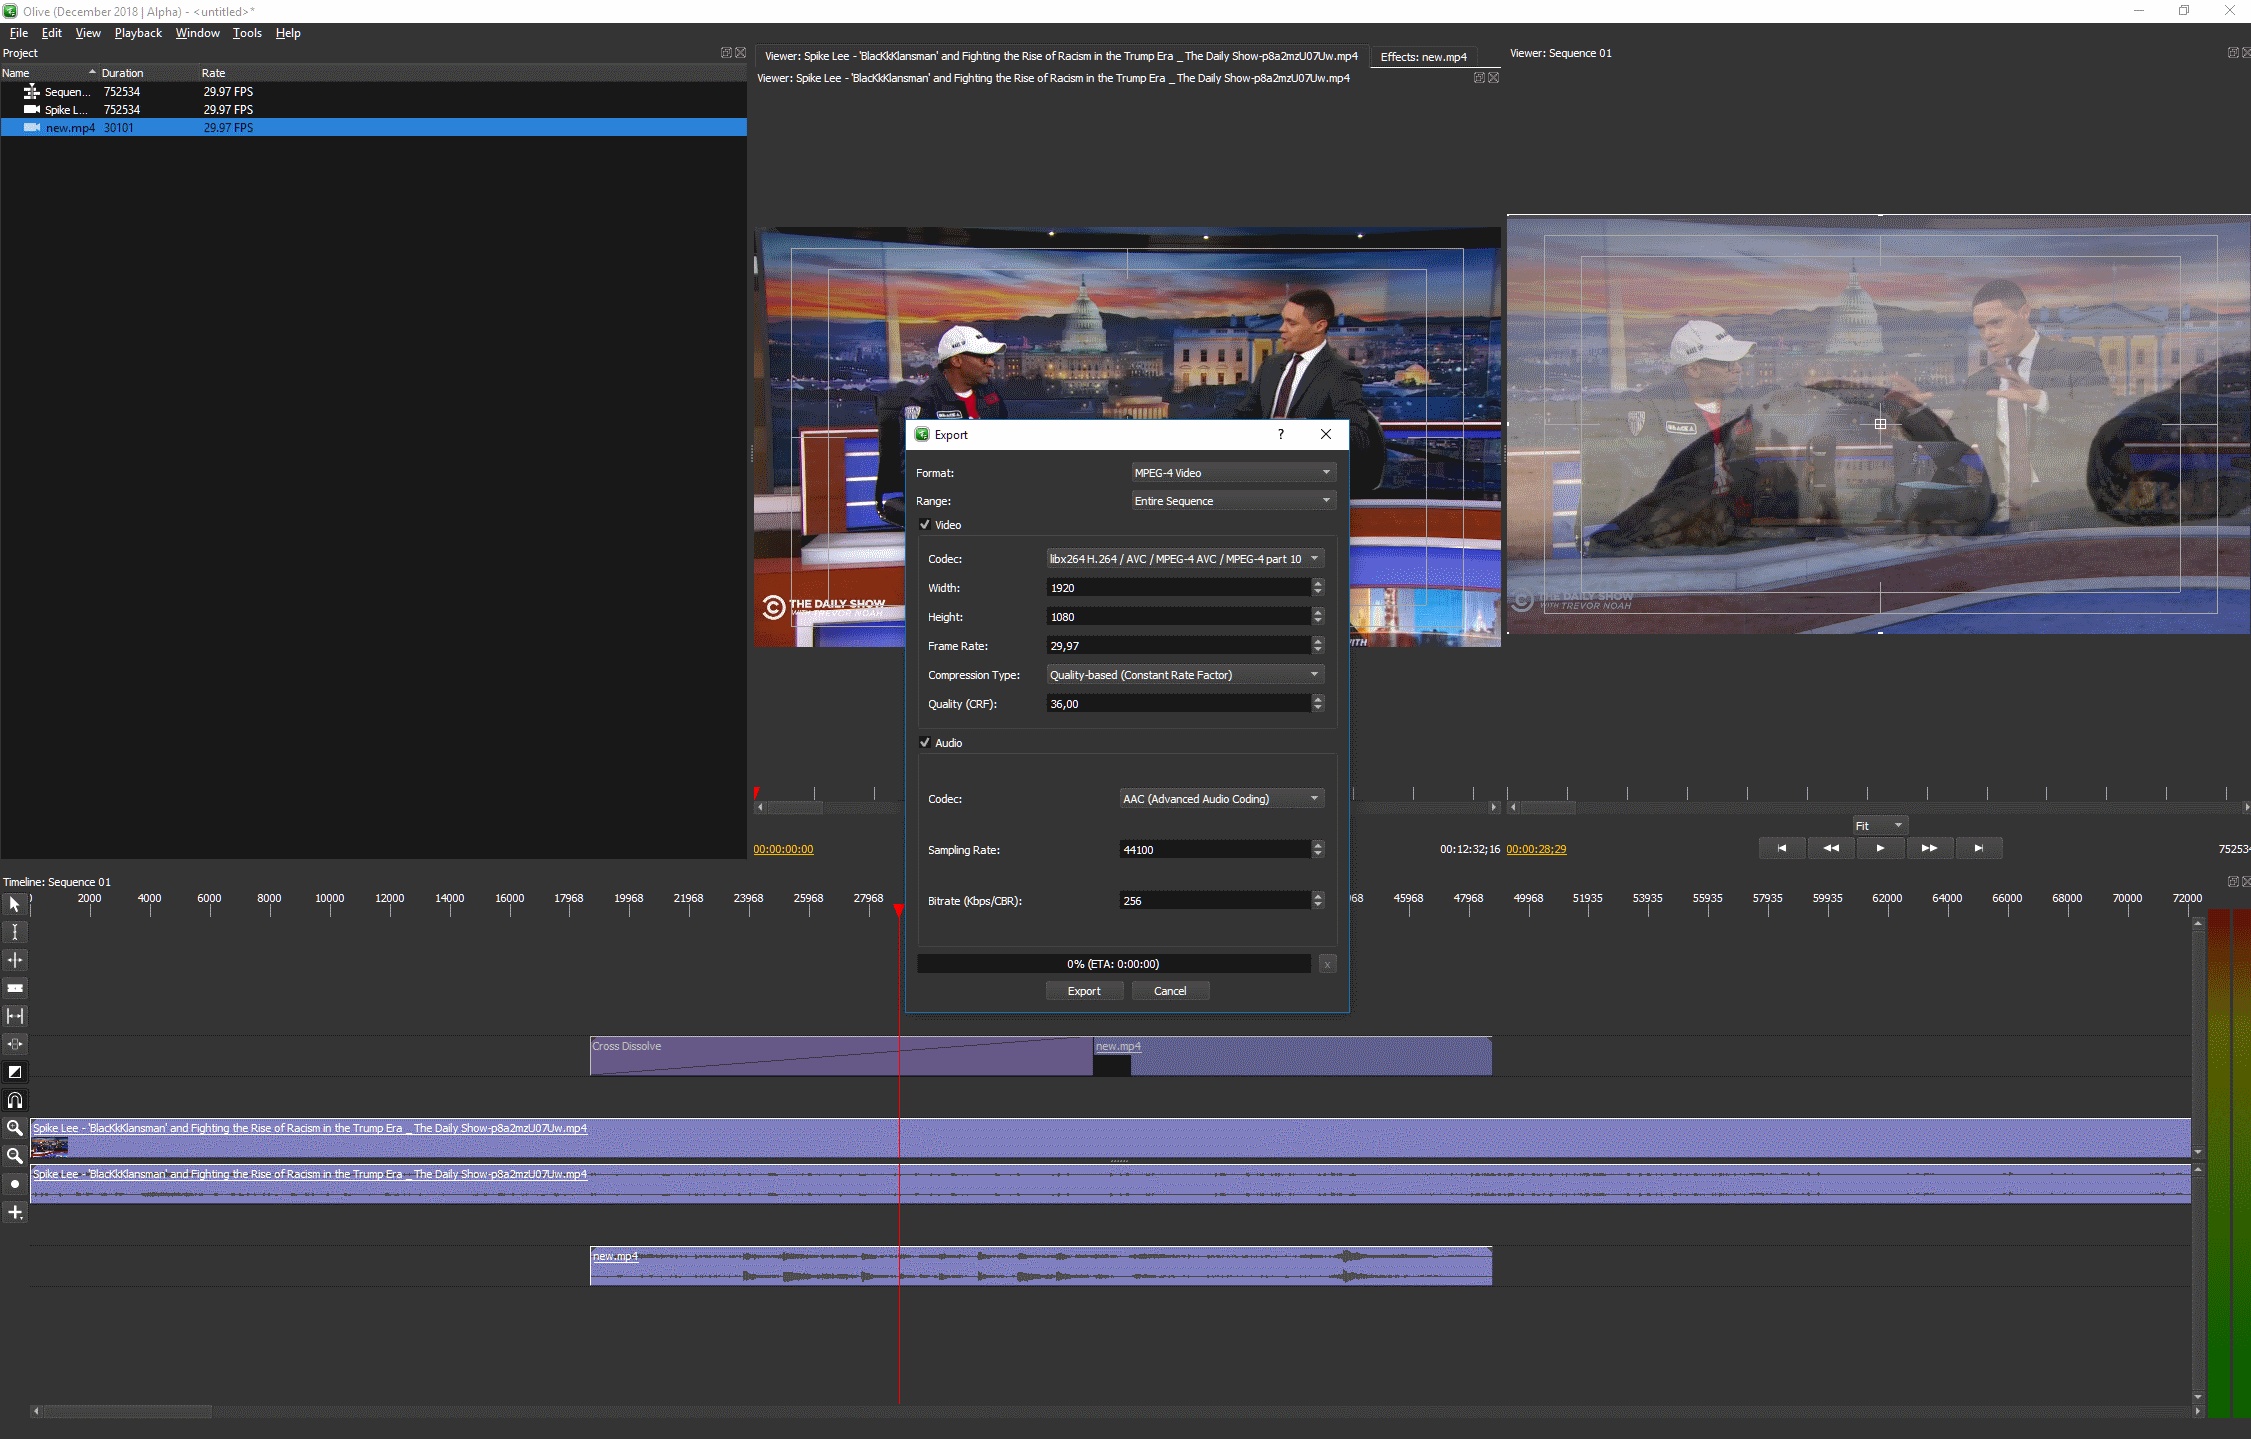
Task: Click the Cancel button in Export dialog
Action: [x=1170, y=990]
